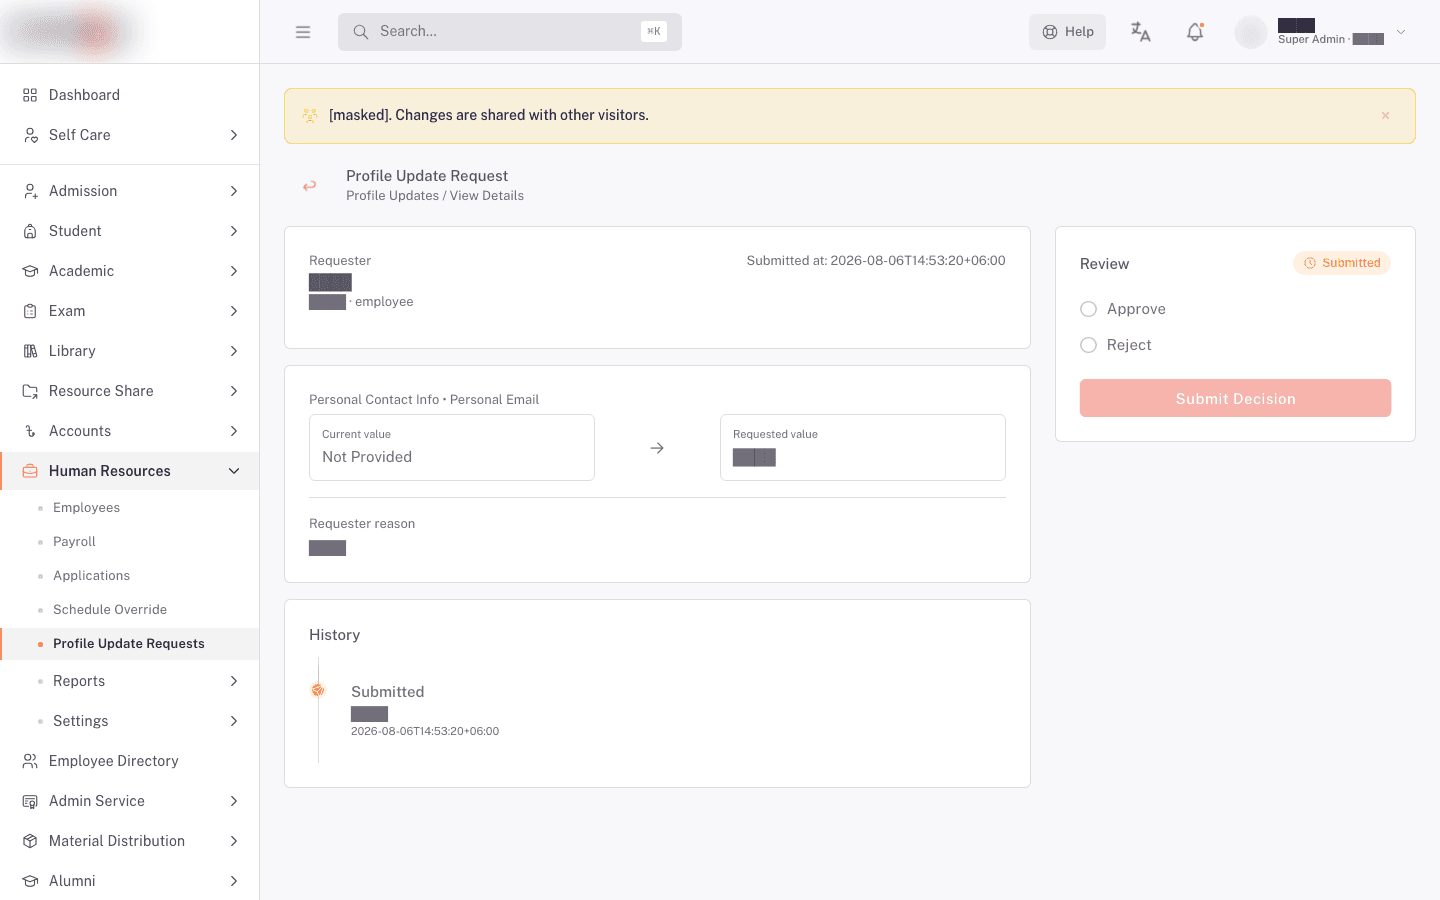
Task: Click the user avatar in header
Action: (x=1250, y=32)
